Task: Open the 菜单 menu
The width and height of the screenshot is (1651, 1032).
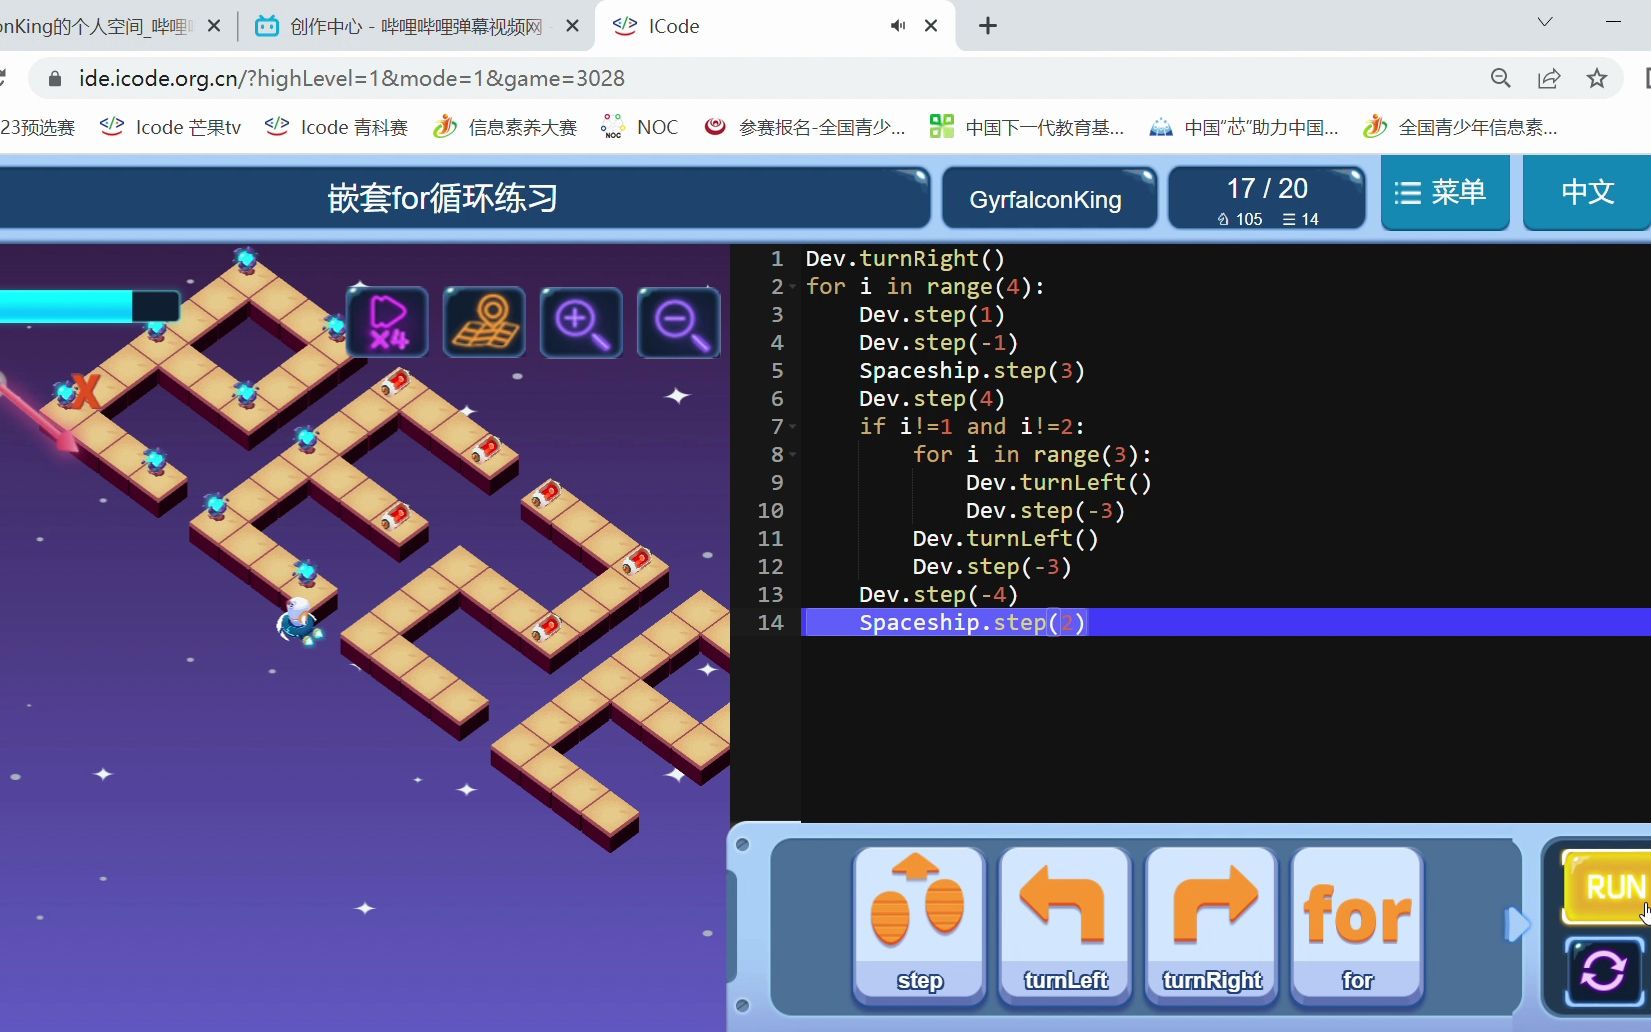Action: 1445,192
